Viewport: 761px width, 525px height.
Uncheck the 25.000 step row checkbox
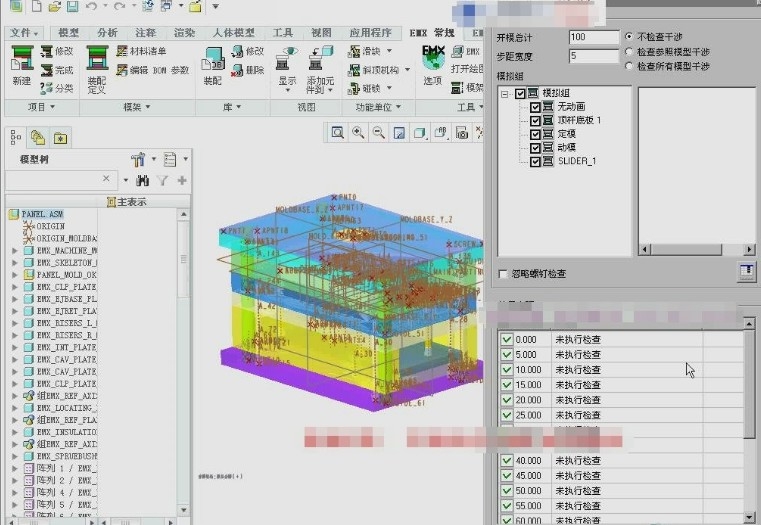point(507,415)
